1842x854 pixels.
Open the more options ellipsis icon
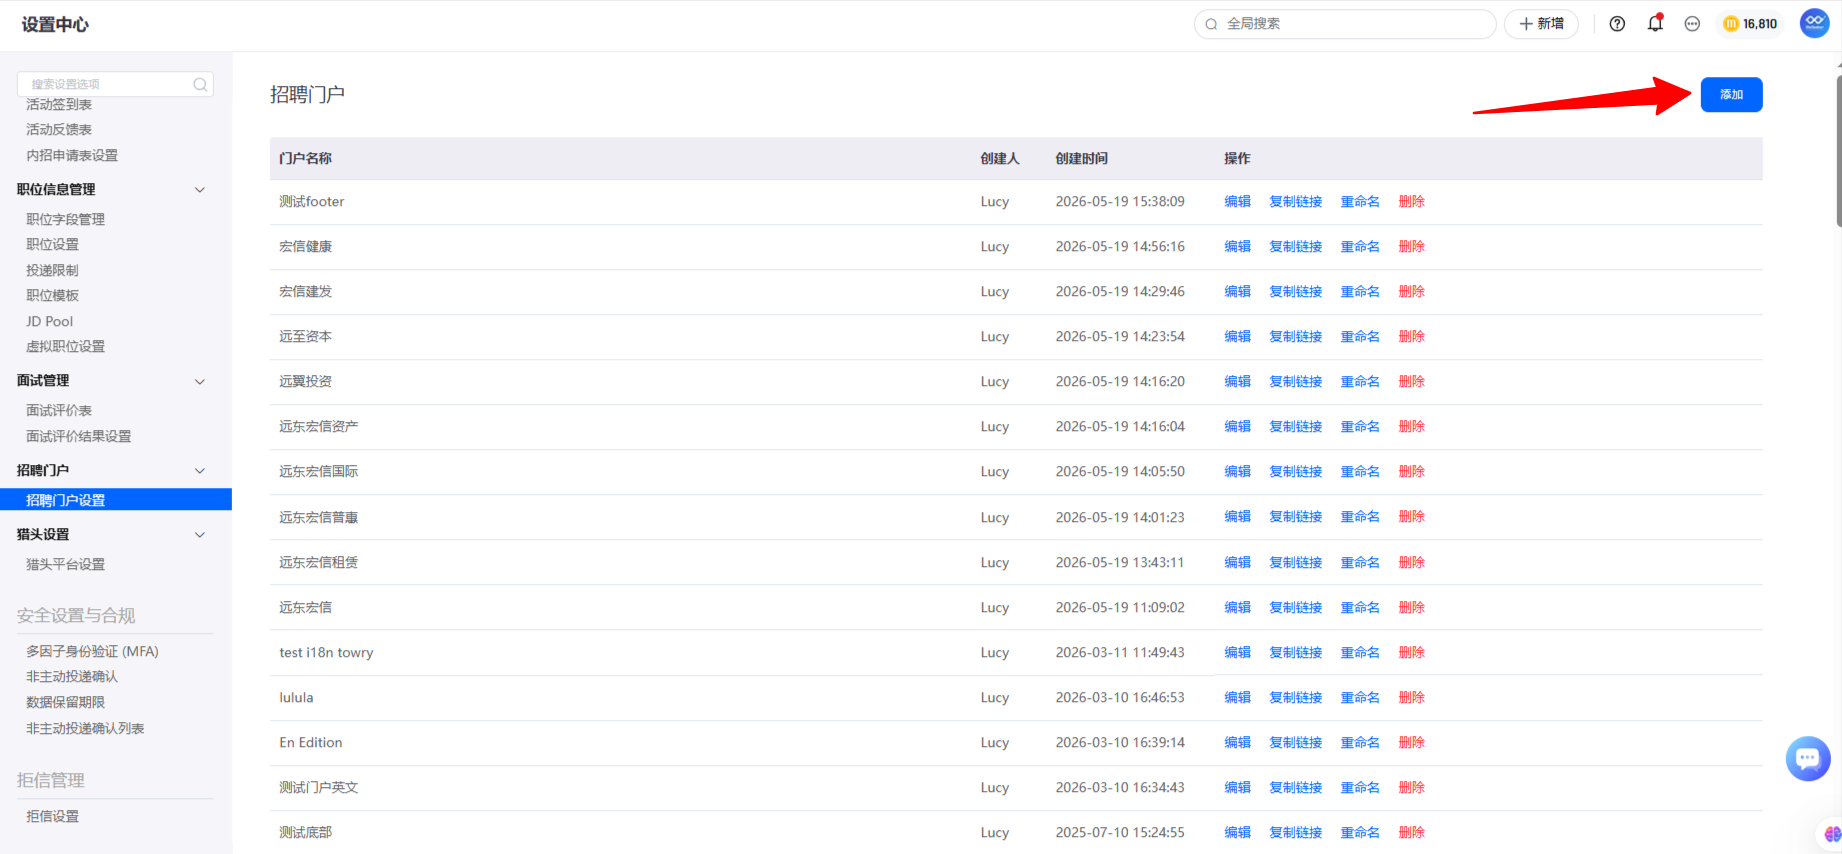coord(1692,24)
